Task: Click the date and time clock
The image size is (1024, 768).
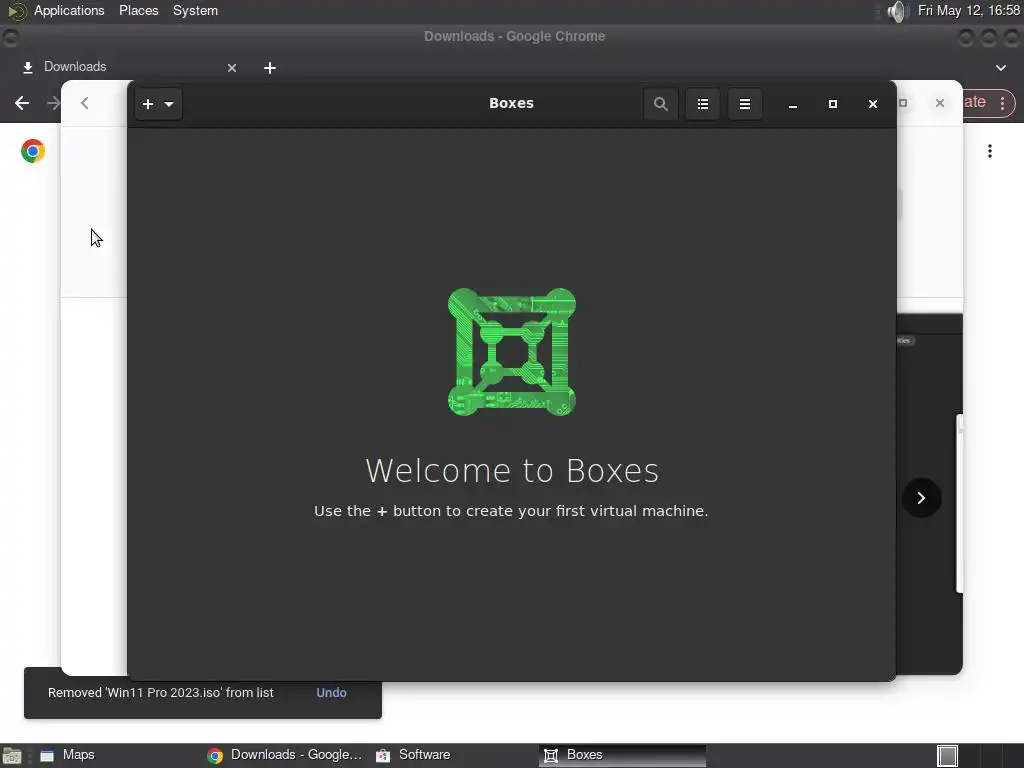Action: [968, 10]
